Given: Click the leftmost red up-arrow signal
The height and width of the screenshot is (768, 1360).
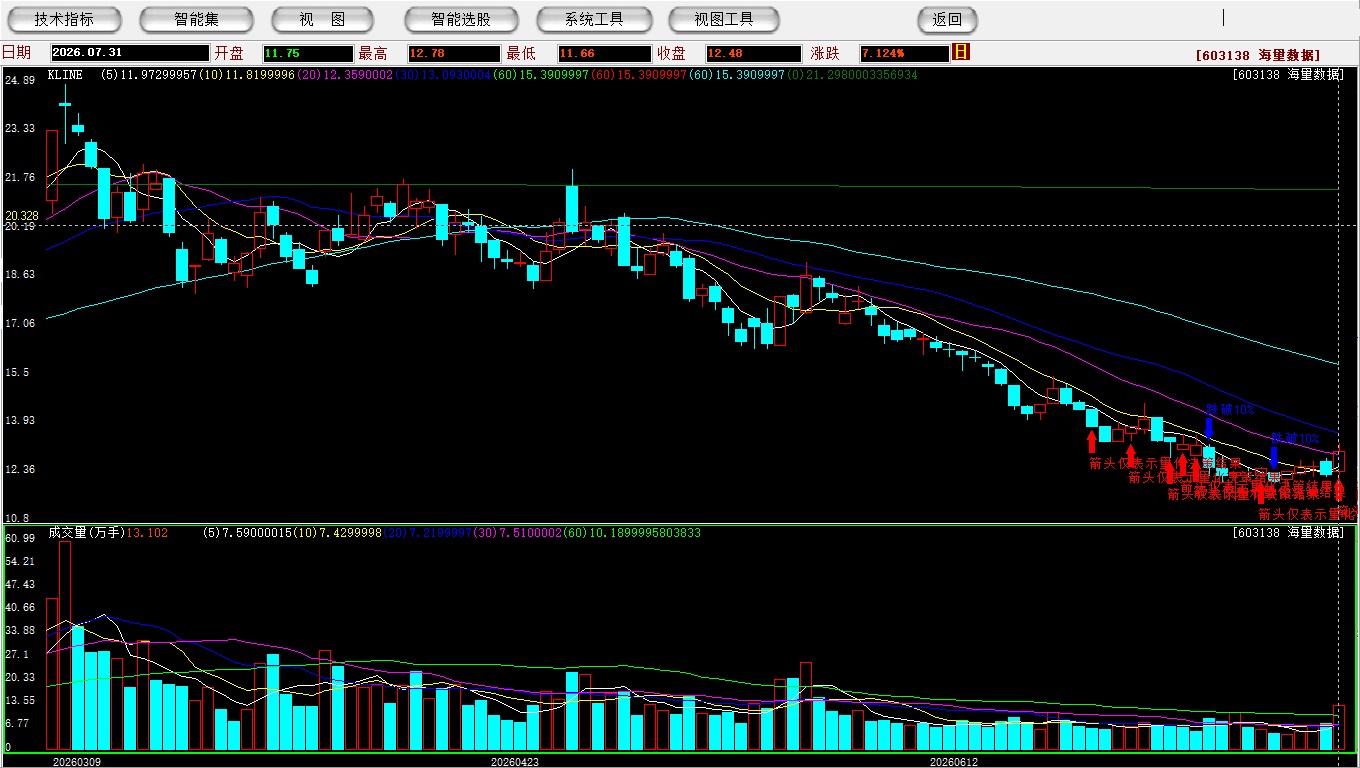Looking at the screenshot, I should [1092, 441].
